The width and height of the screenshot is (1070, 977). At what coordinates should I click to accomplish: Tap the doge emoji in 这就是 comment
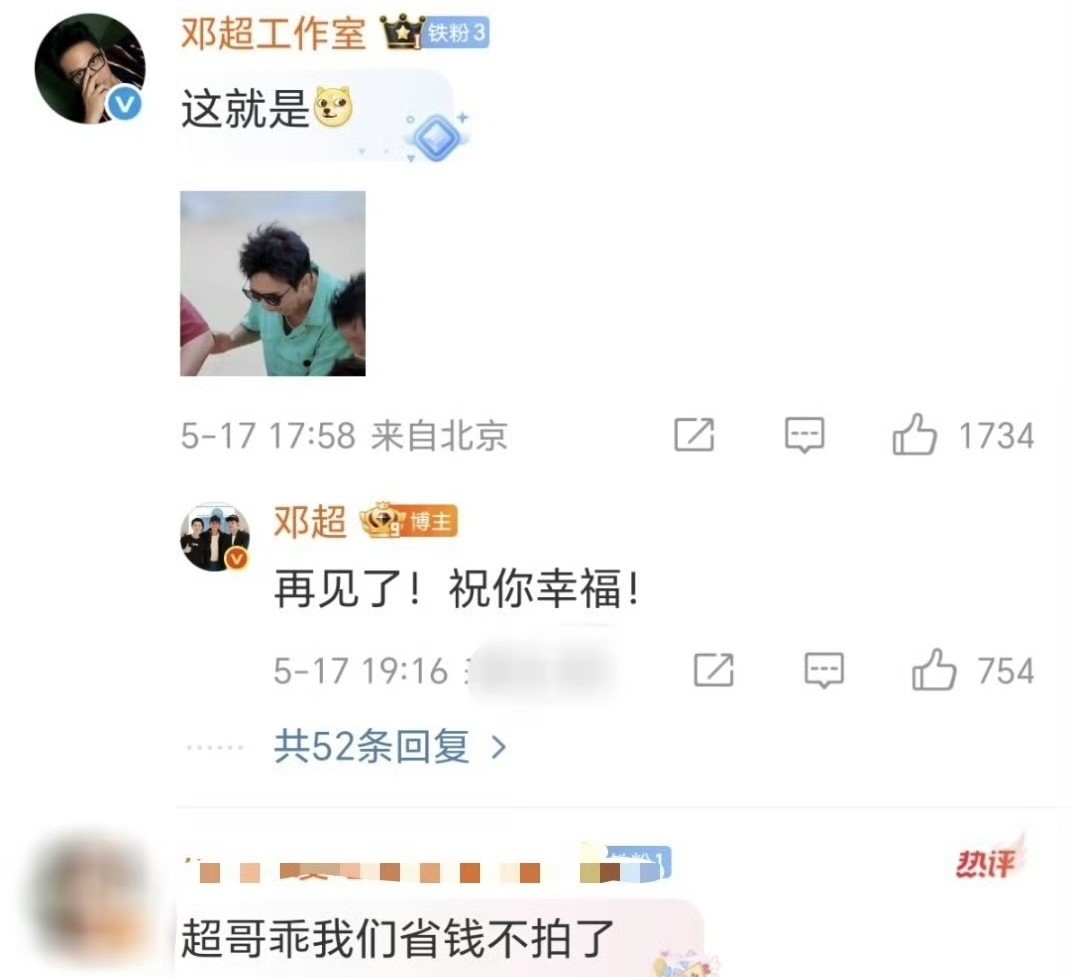point(334,107)
